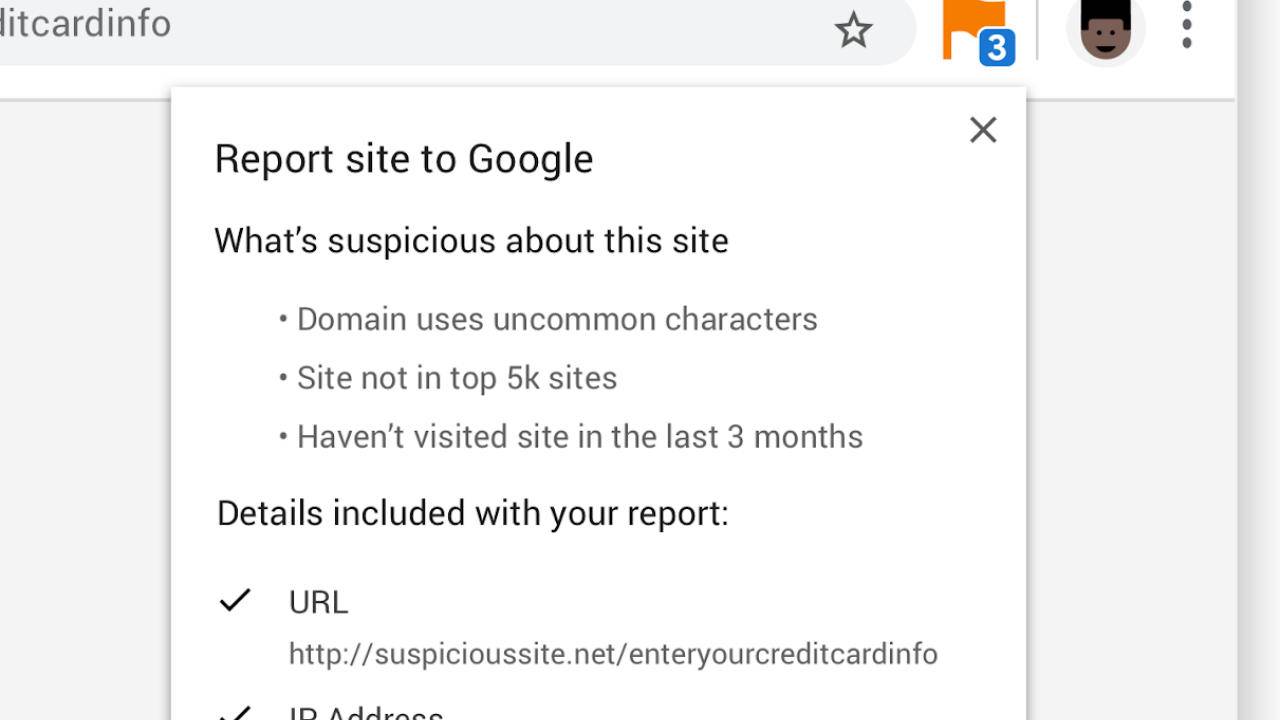
Task: Open the Chrome profile avatar
Action: pos(1106,29)
